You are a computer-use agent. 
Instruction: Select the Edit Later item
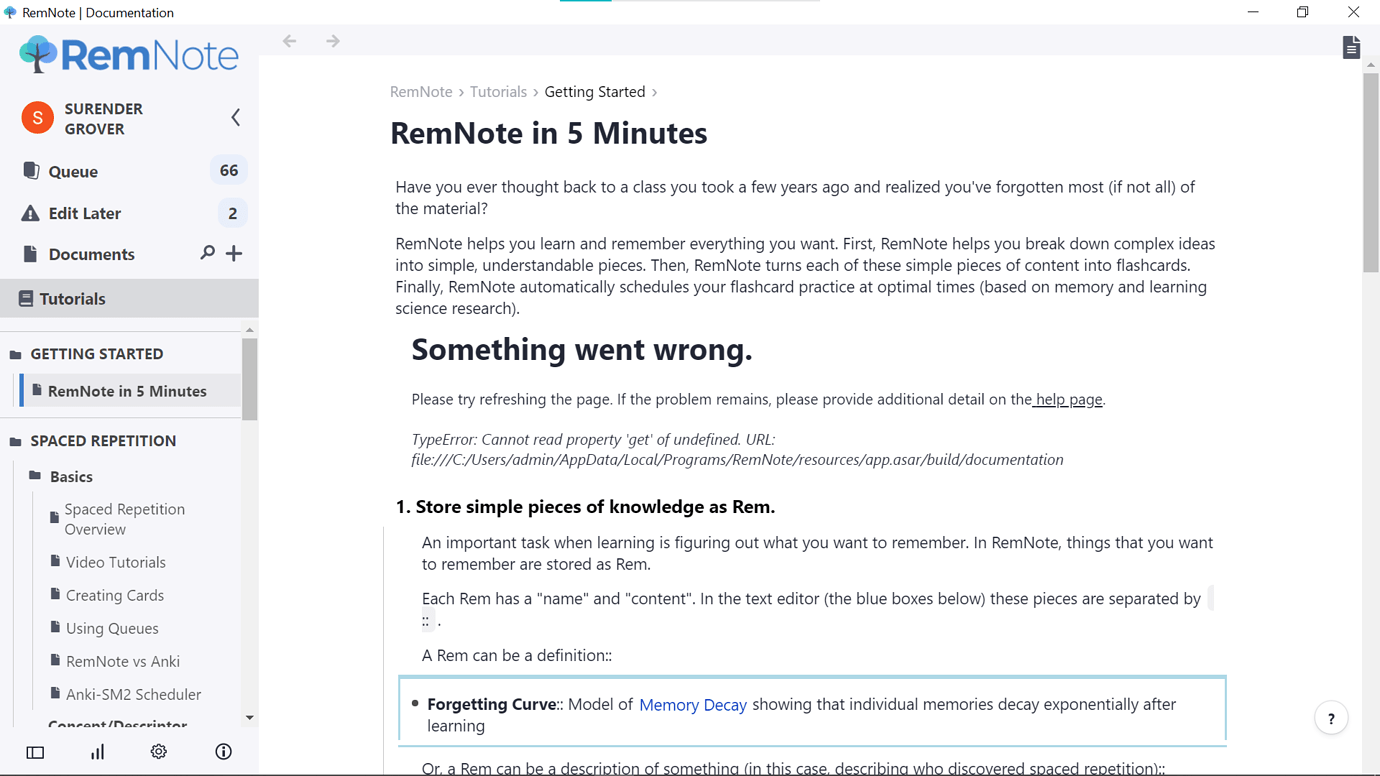[84, 213]
